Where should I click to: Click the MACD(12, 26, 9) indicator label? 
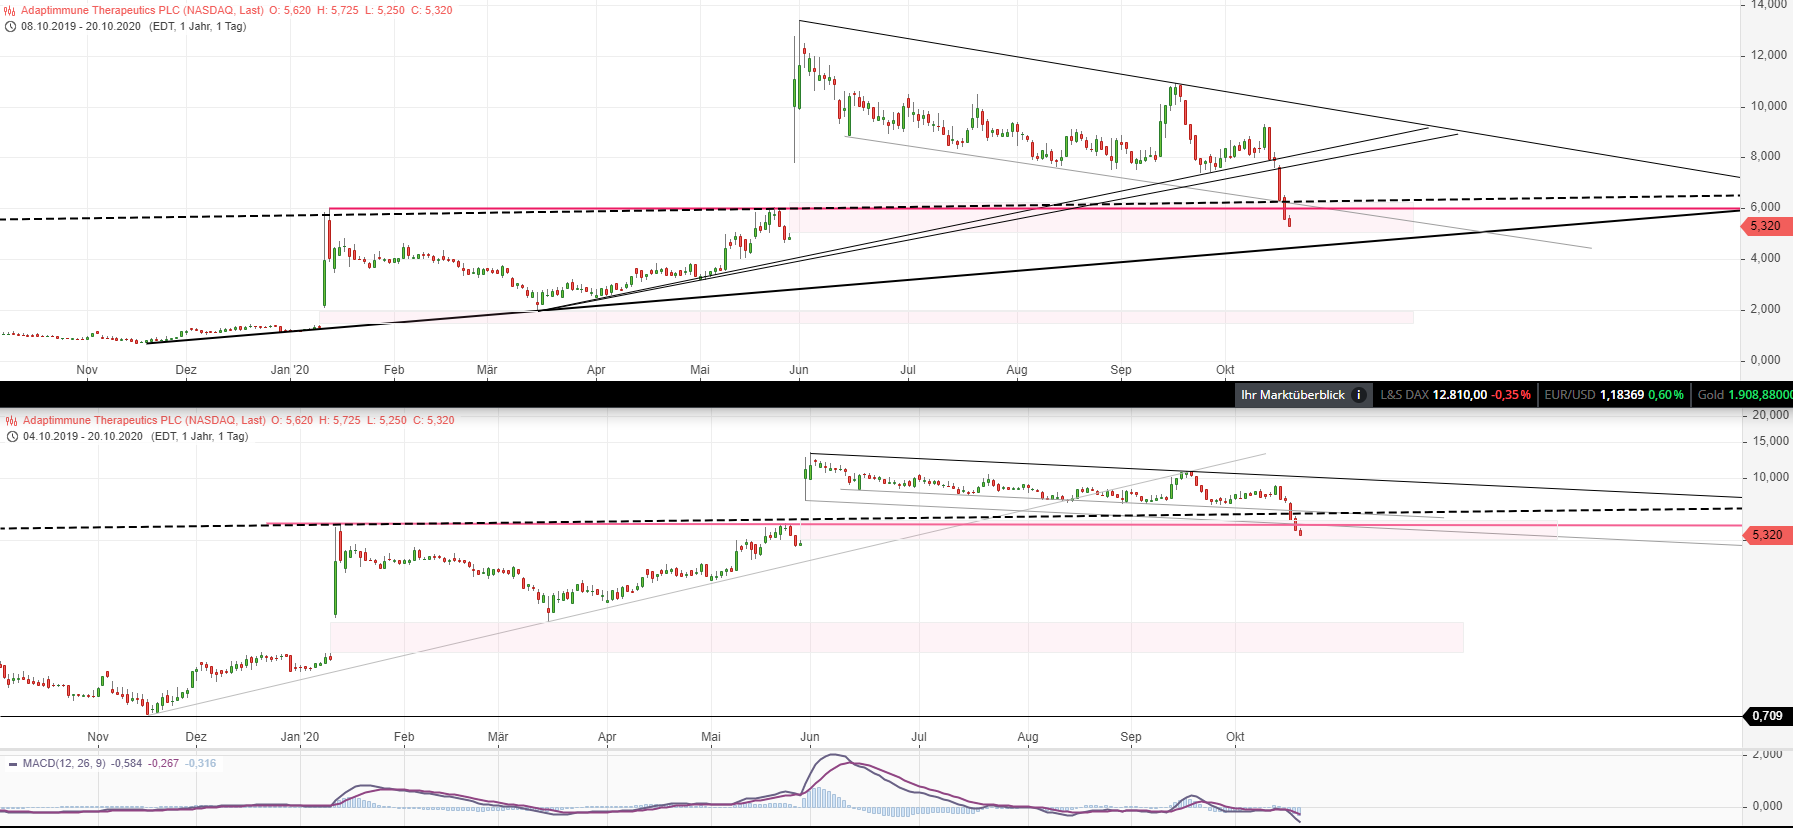click(64, 764)
